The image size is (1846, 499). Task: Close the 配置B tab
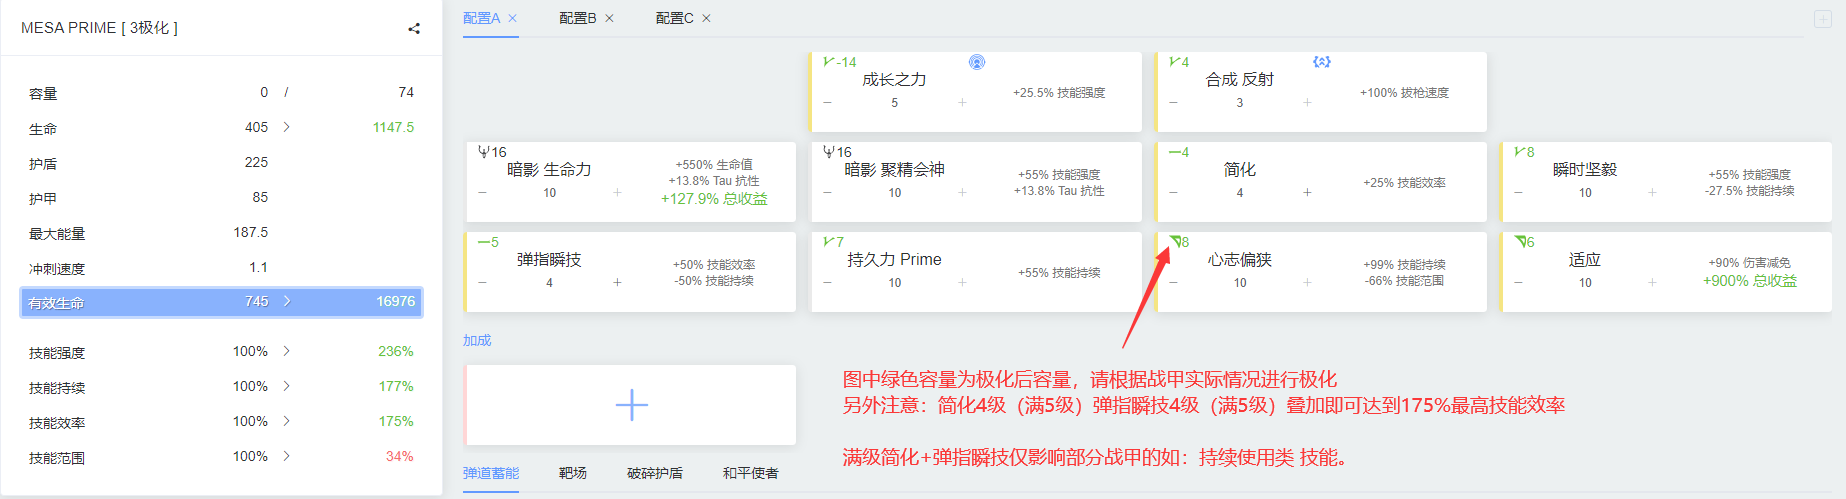pyautogui.click(x=610, y=18)
